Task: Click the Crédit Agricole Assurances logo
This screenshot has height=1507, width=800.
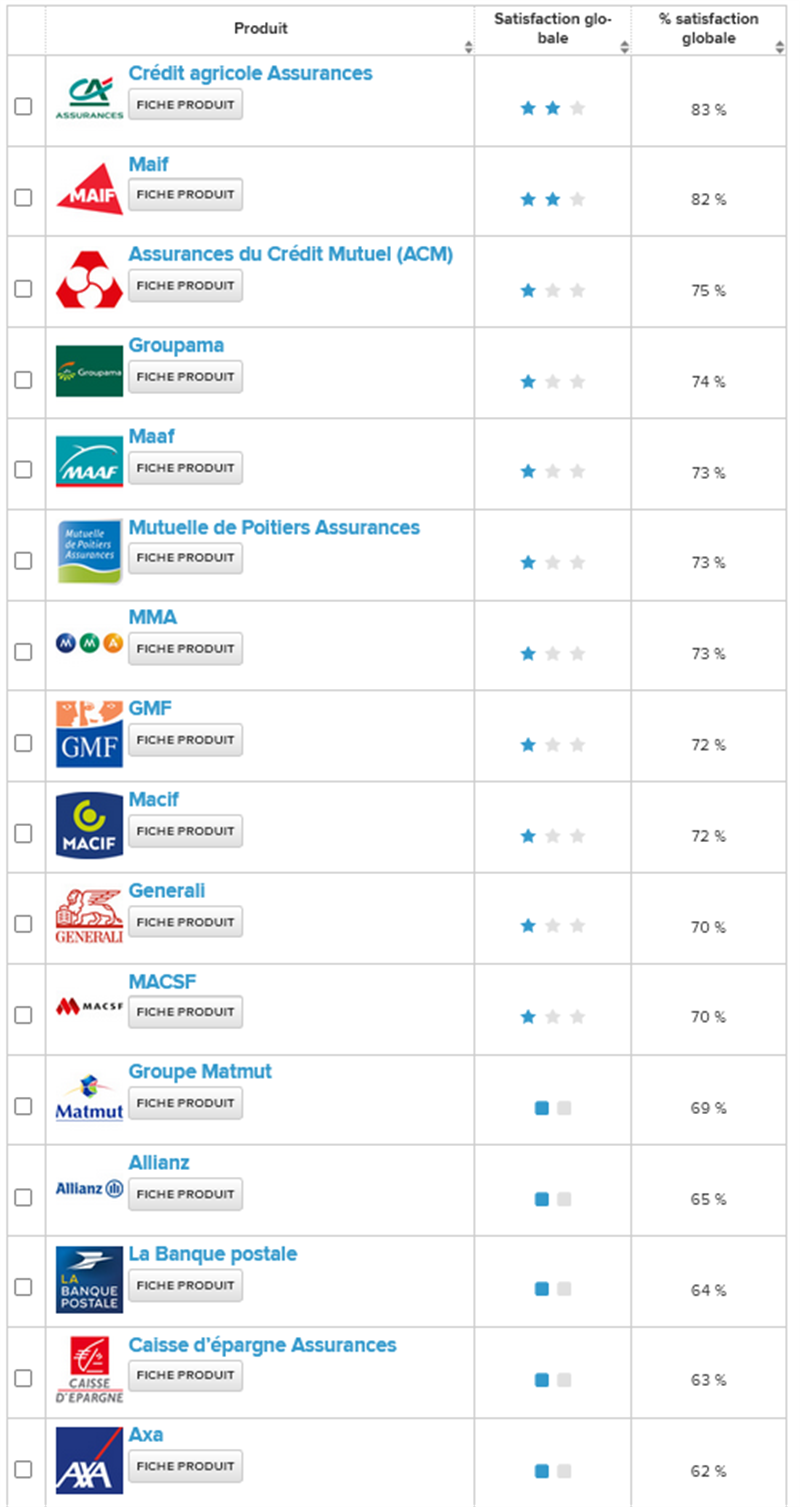Action: [x=89, y=98]
